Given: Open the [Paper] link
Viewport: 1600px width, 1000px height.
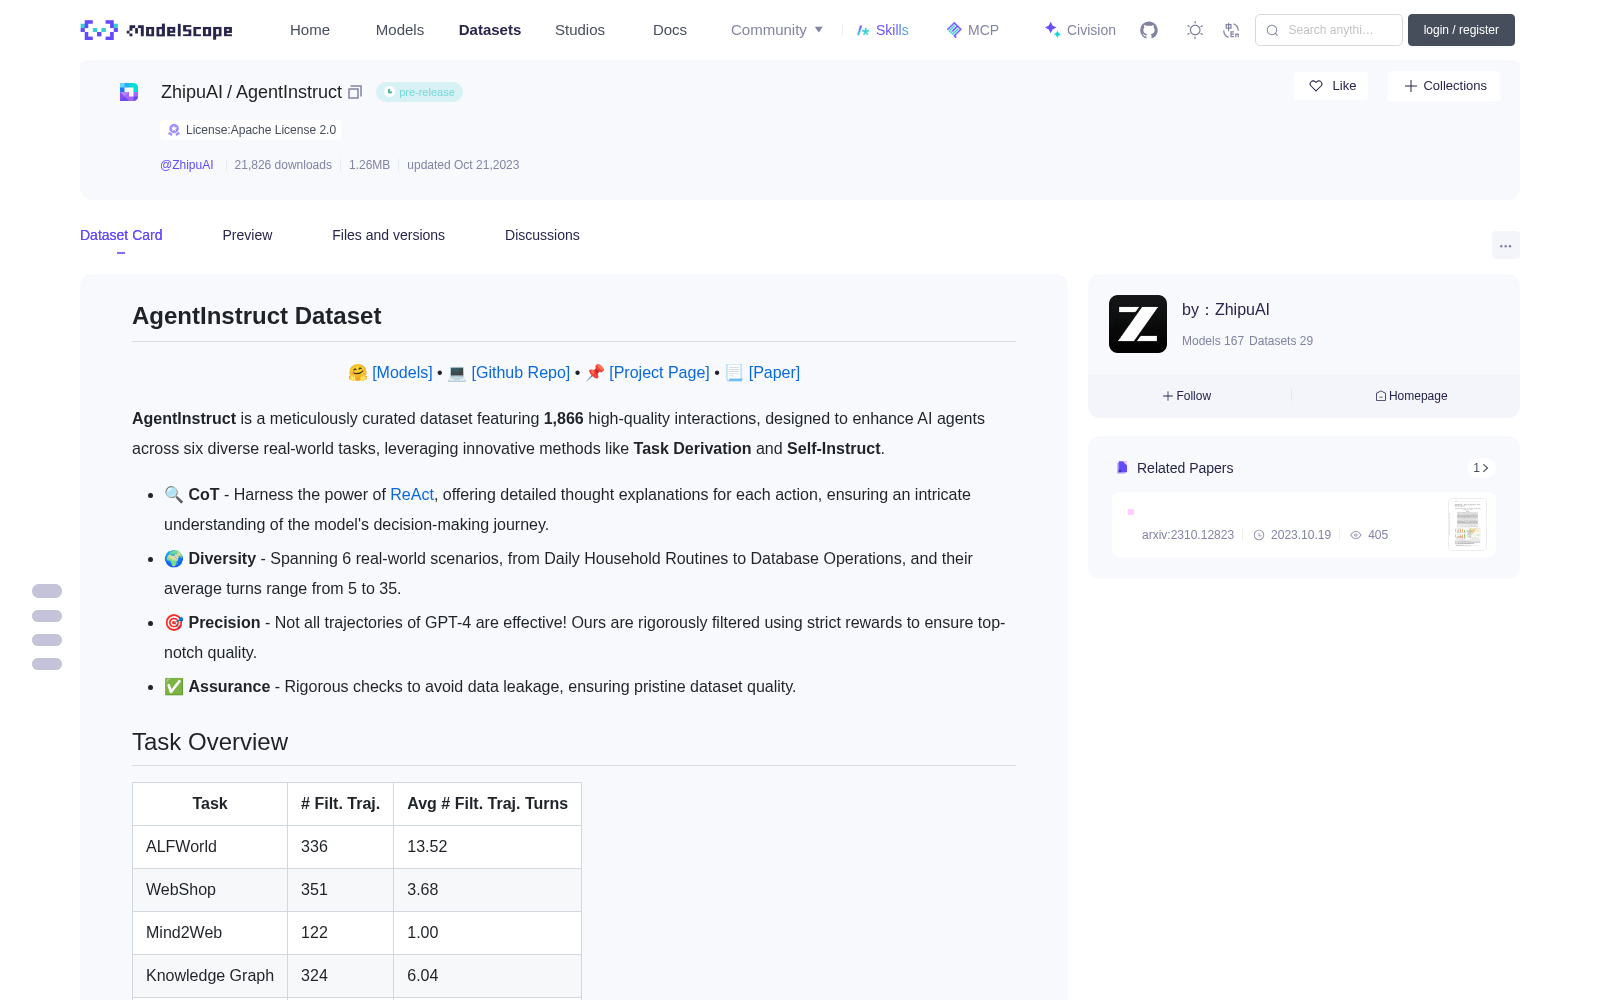Looking at the screenshot, I should point(774,372).
